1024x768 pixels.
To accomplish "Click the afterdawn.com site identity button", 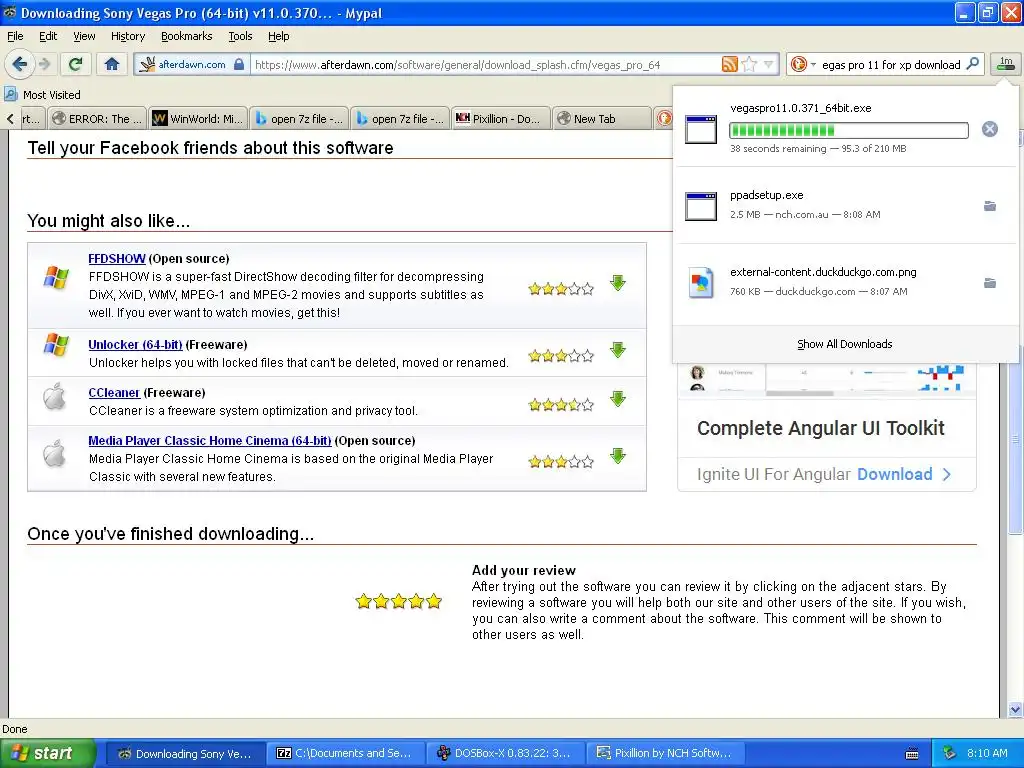I will coord(192,64).
